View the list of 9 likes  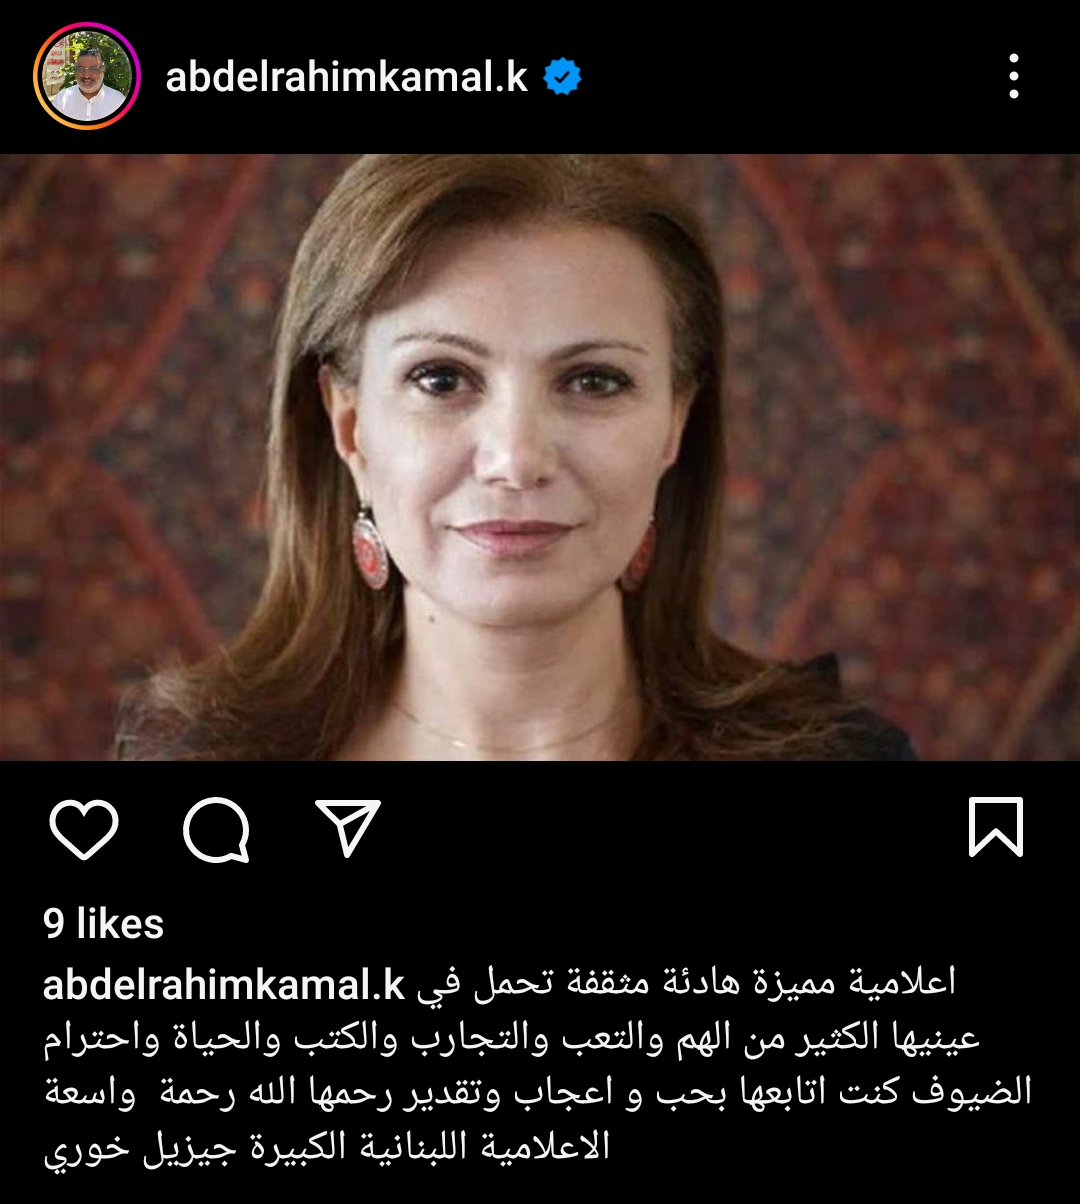click(104, 924)
